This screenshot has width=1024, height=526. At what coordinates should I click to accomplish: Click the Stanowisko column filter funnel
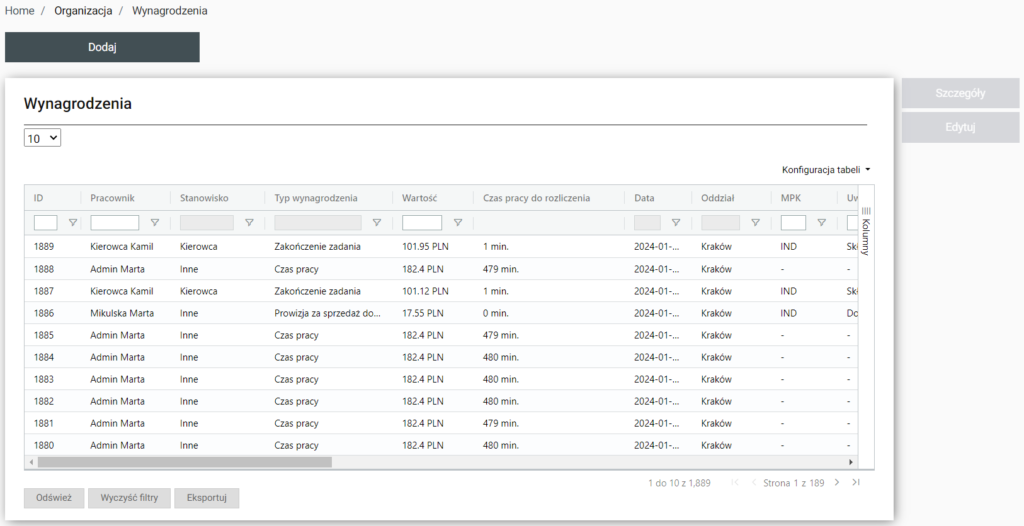(x=249, y=223)
